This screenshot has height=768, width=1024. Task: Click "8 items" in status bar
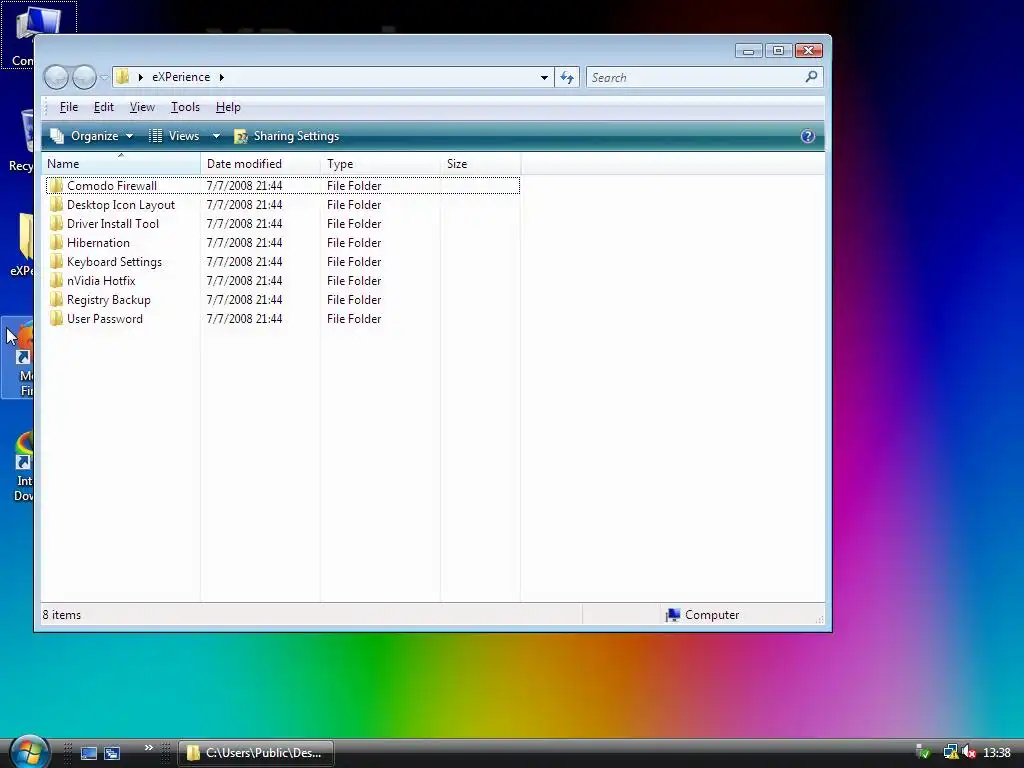pyautogui.click(x=61, y=615)
